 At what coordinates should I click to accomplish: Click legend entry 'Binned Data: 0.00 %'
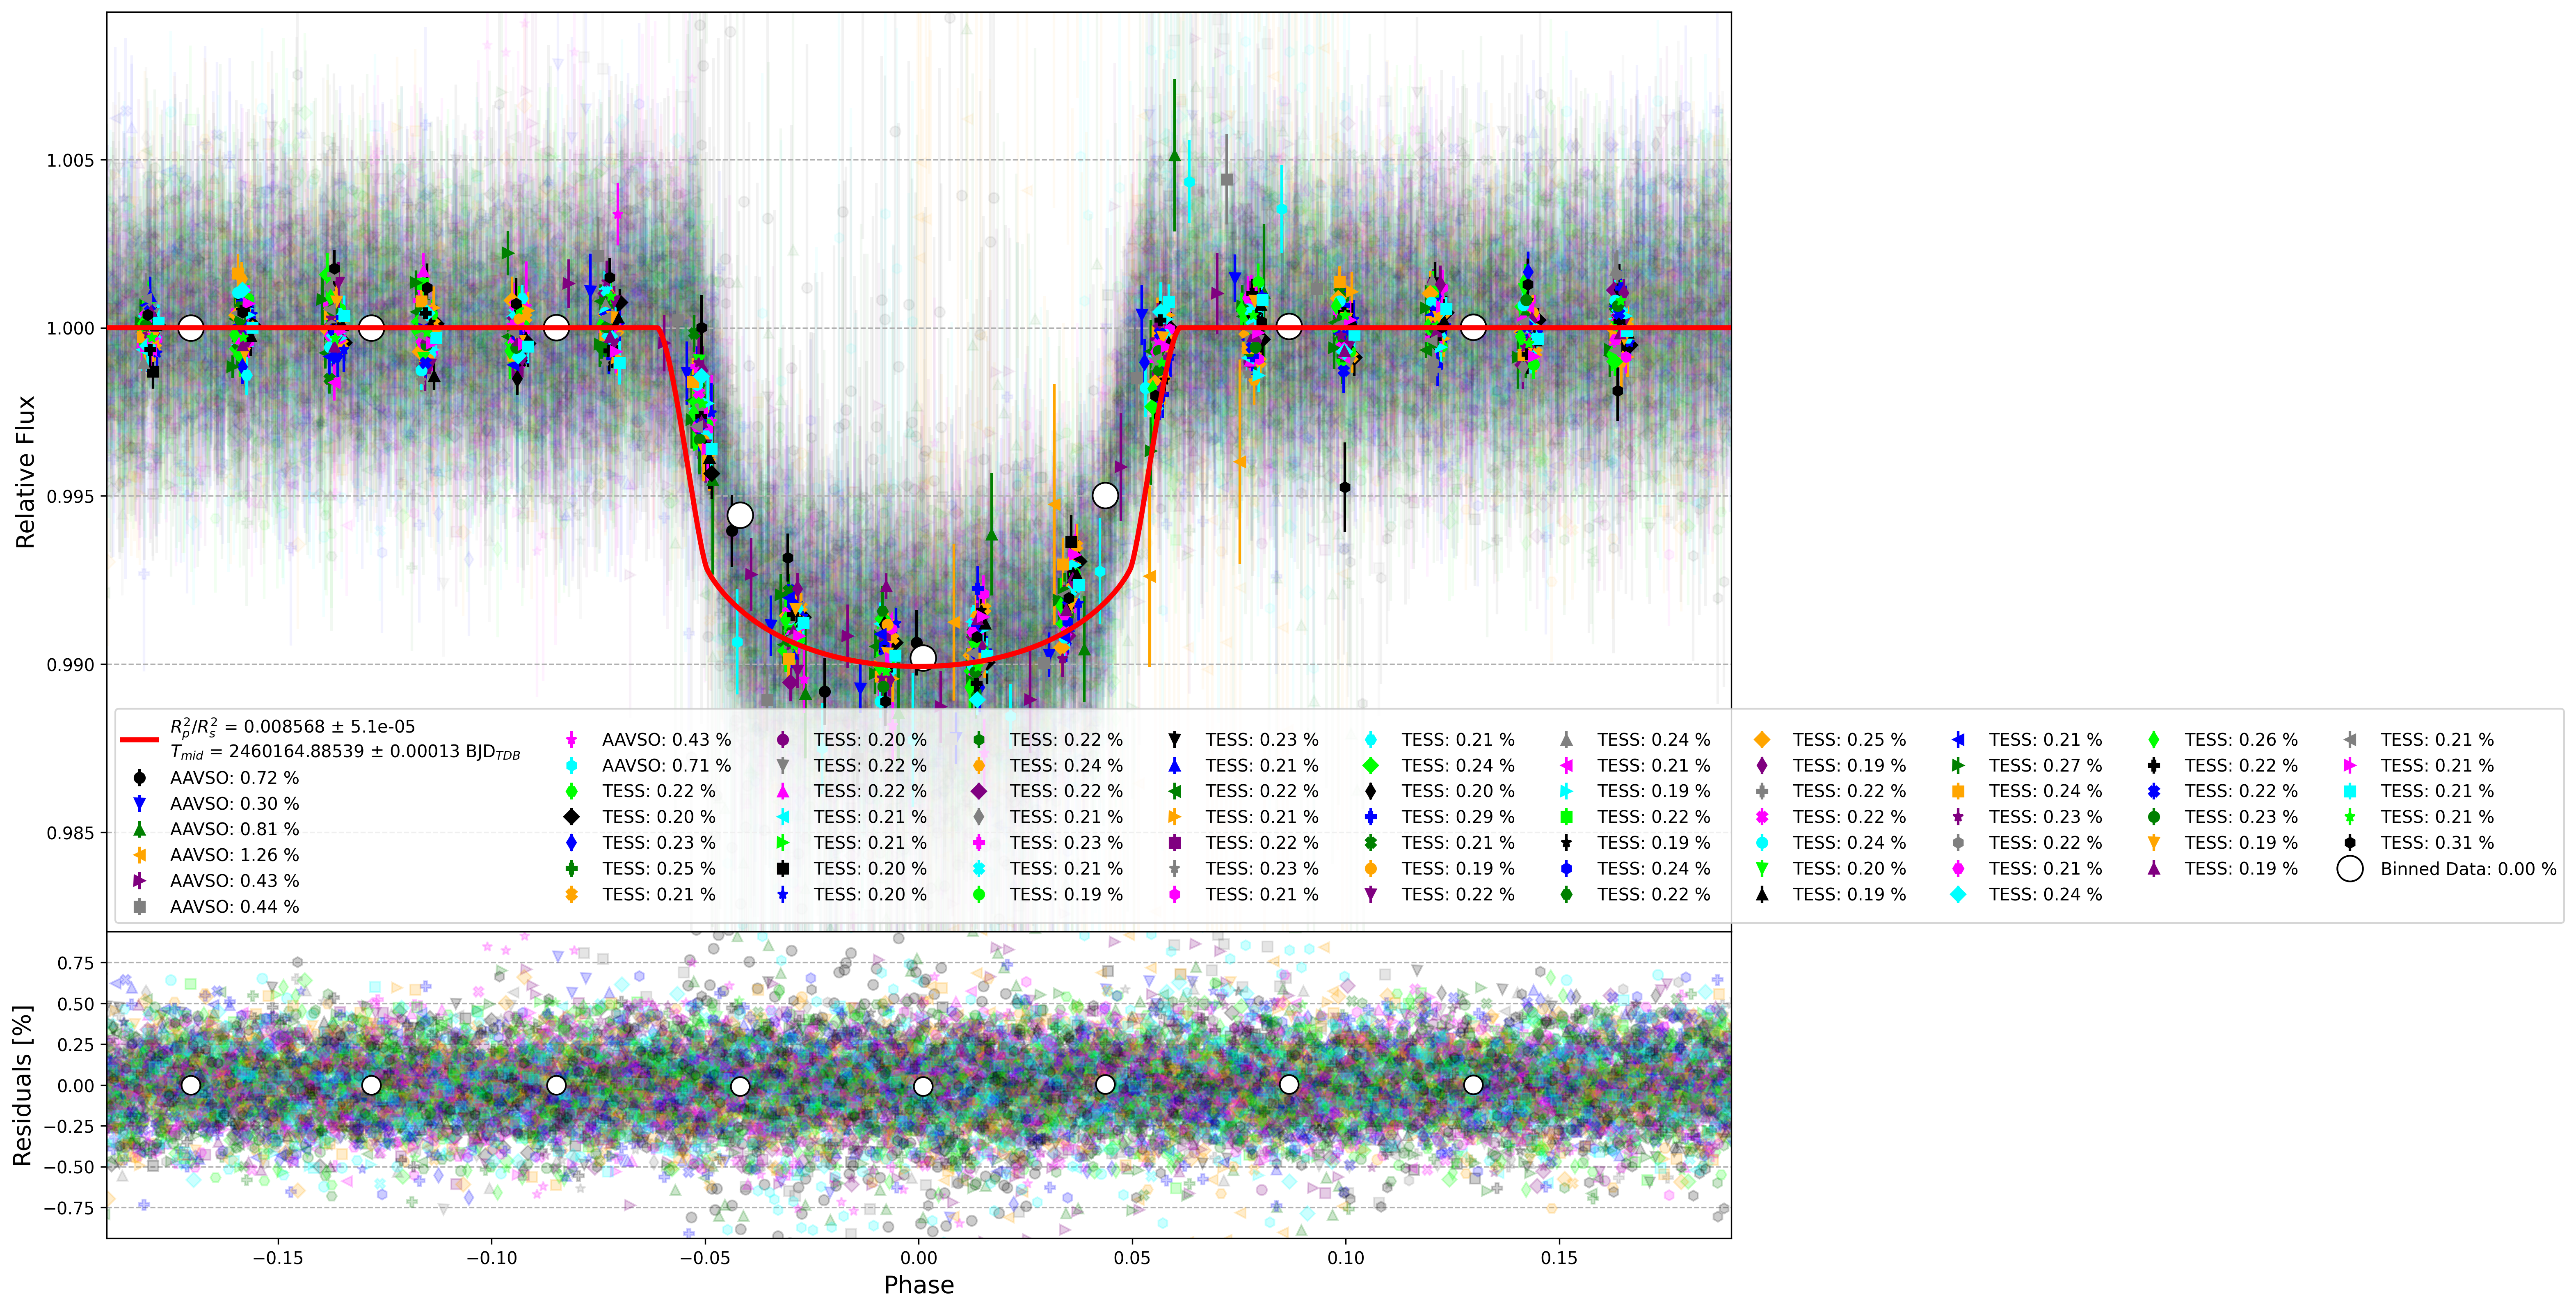click(x=2468, y=869)
